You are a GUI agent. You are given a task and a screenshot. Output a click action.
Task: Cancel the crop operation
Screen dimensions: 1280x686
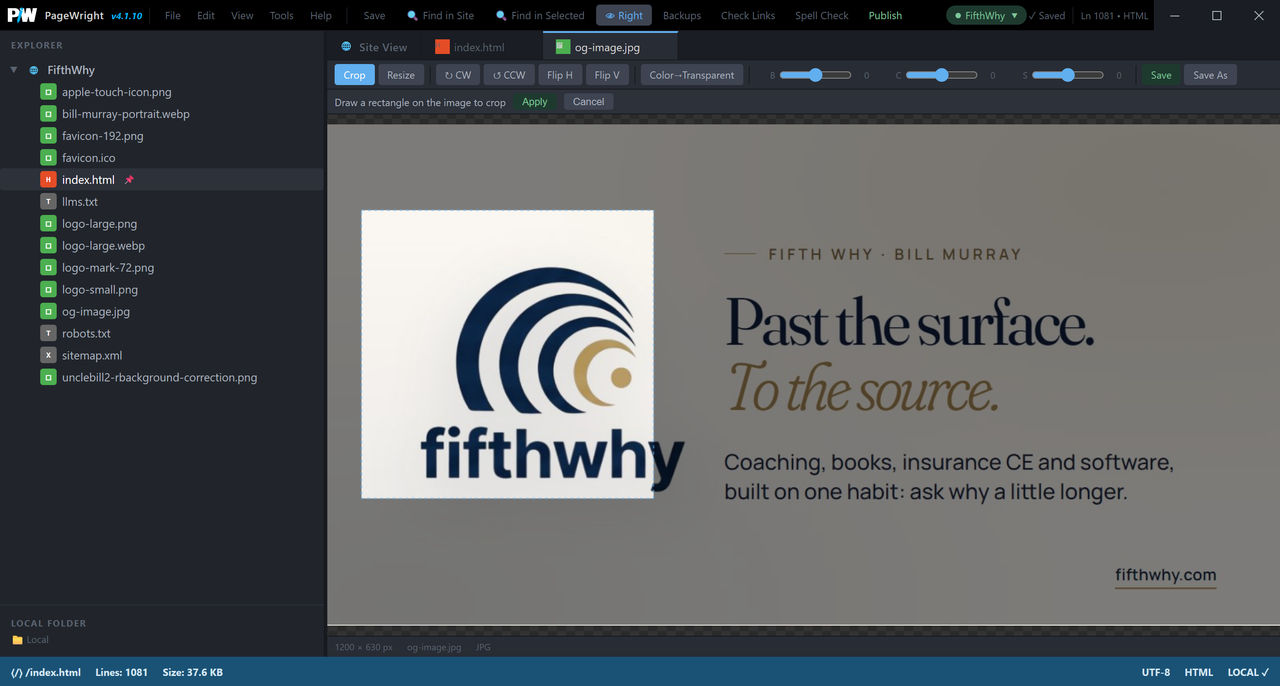(588, 102)
